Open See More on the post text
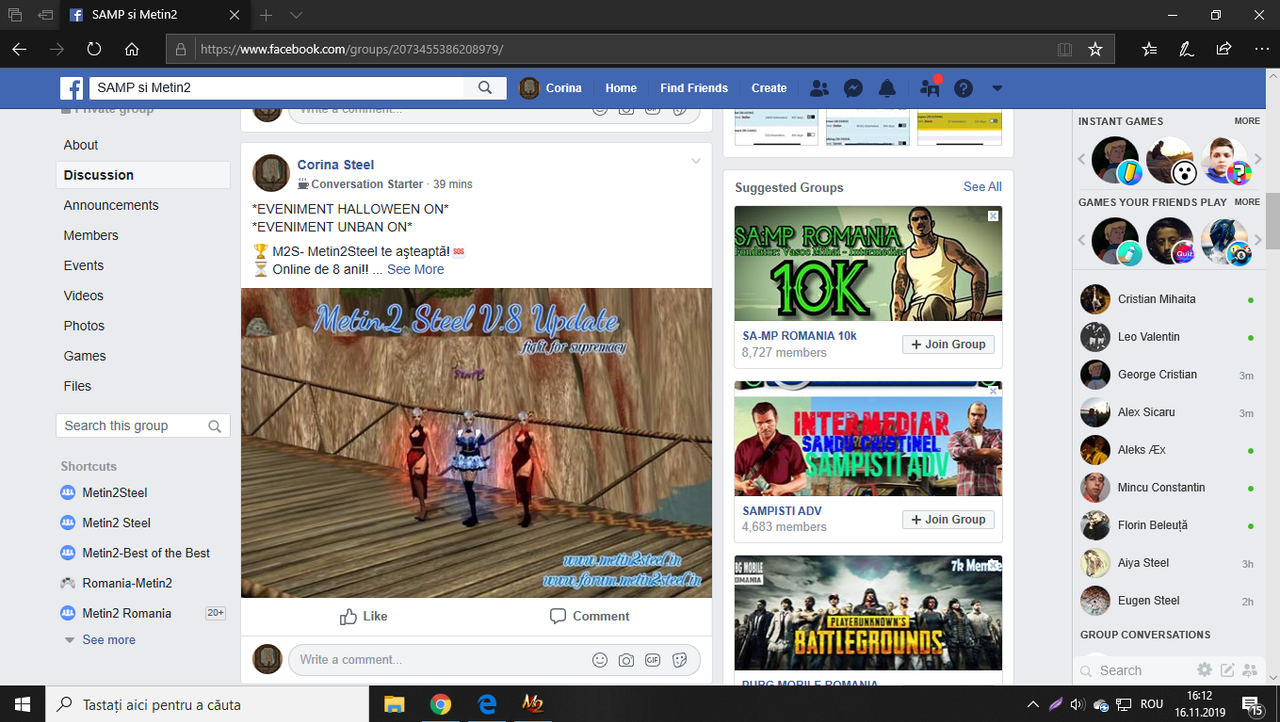Image resolution: width=1280 pixels, height=722 pixels. pos(416,269)
